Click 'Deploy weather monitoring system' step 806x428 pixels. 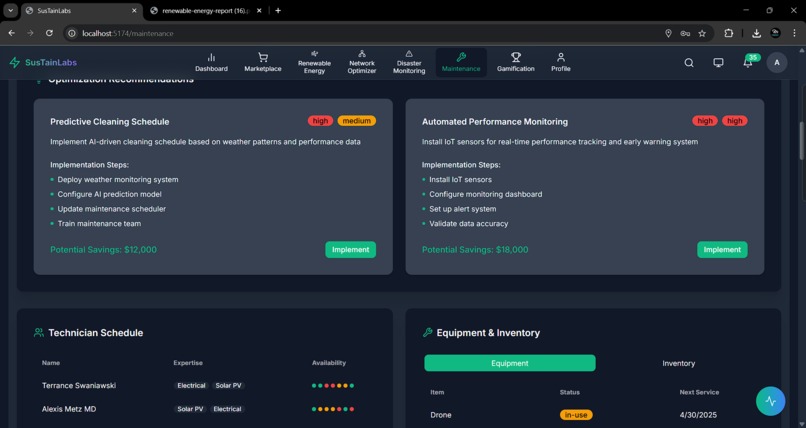coord(118,179)
